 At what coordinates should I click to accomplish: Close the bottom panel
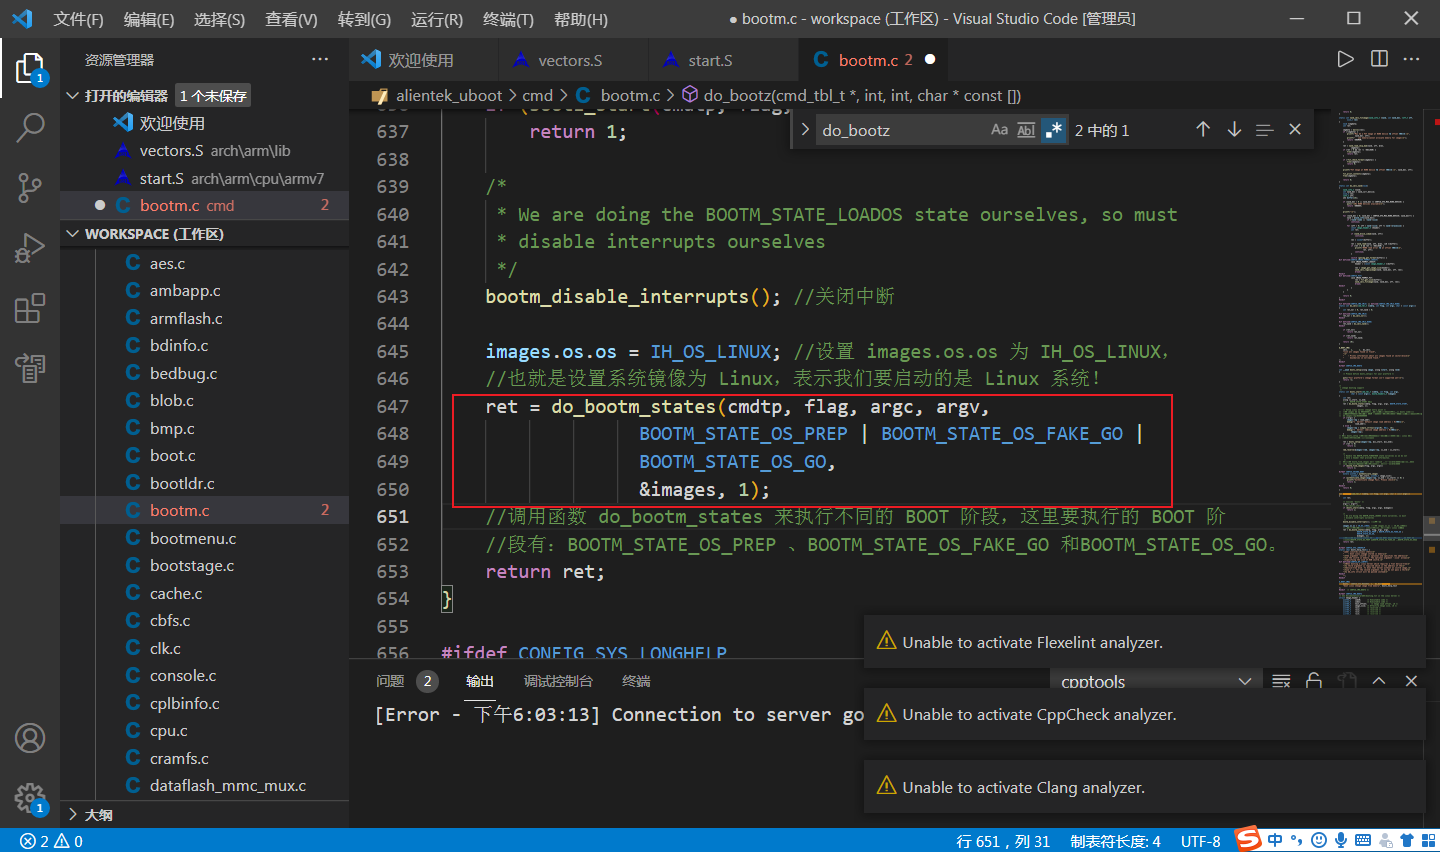pyautogui.click(x=1411, y=681)
